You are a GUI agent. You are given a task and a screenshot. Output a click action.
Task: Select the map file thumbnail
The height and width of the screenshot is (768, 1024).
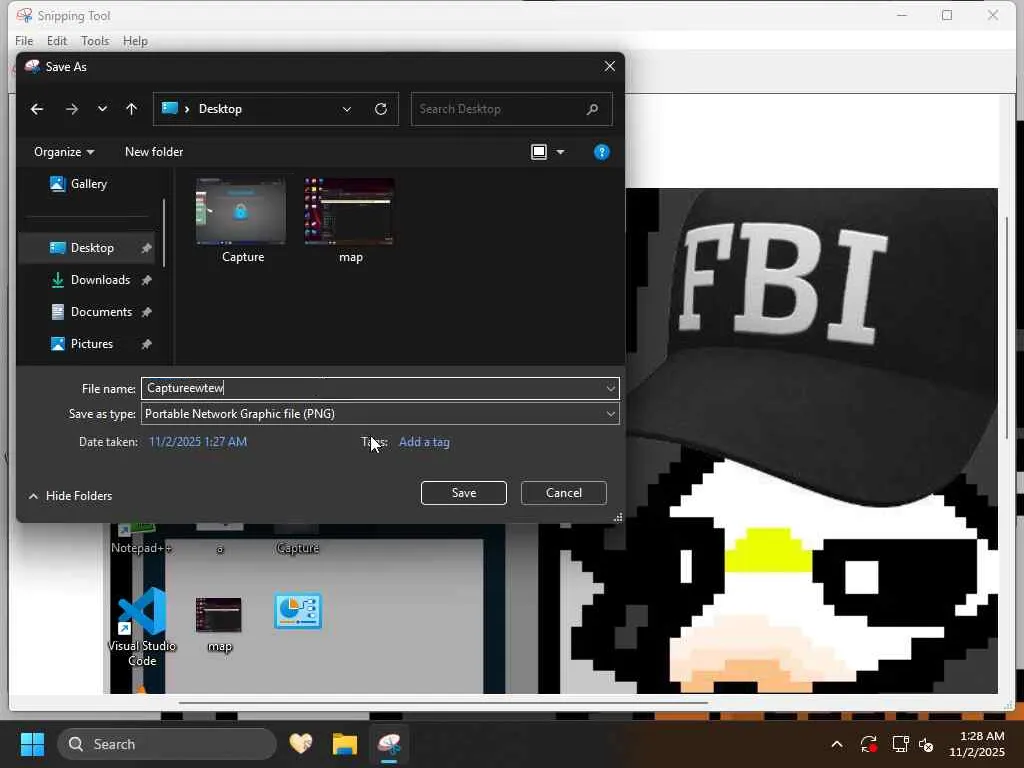tap(349, 211)
